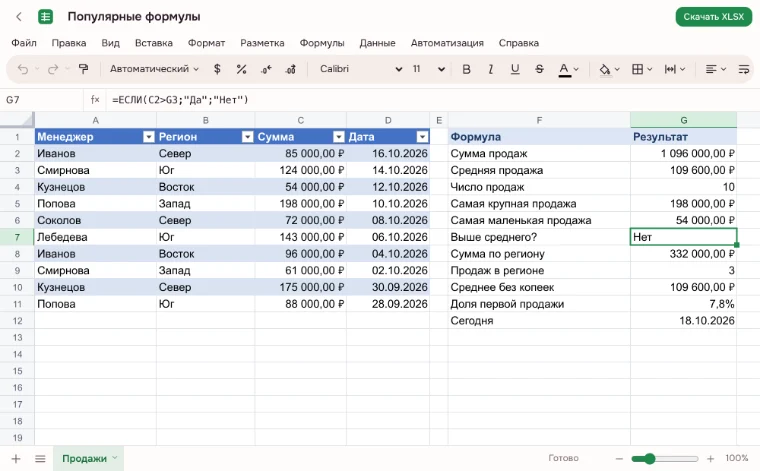This screenshot has height=471, width=760.
Task: Redo the last action
Action: coord(52,69)
